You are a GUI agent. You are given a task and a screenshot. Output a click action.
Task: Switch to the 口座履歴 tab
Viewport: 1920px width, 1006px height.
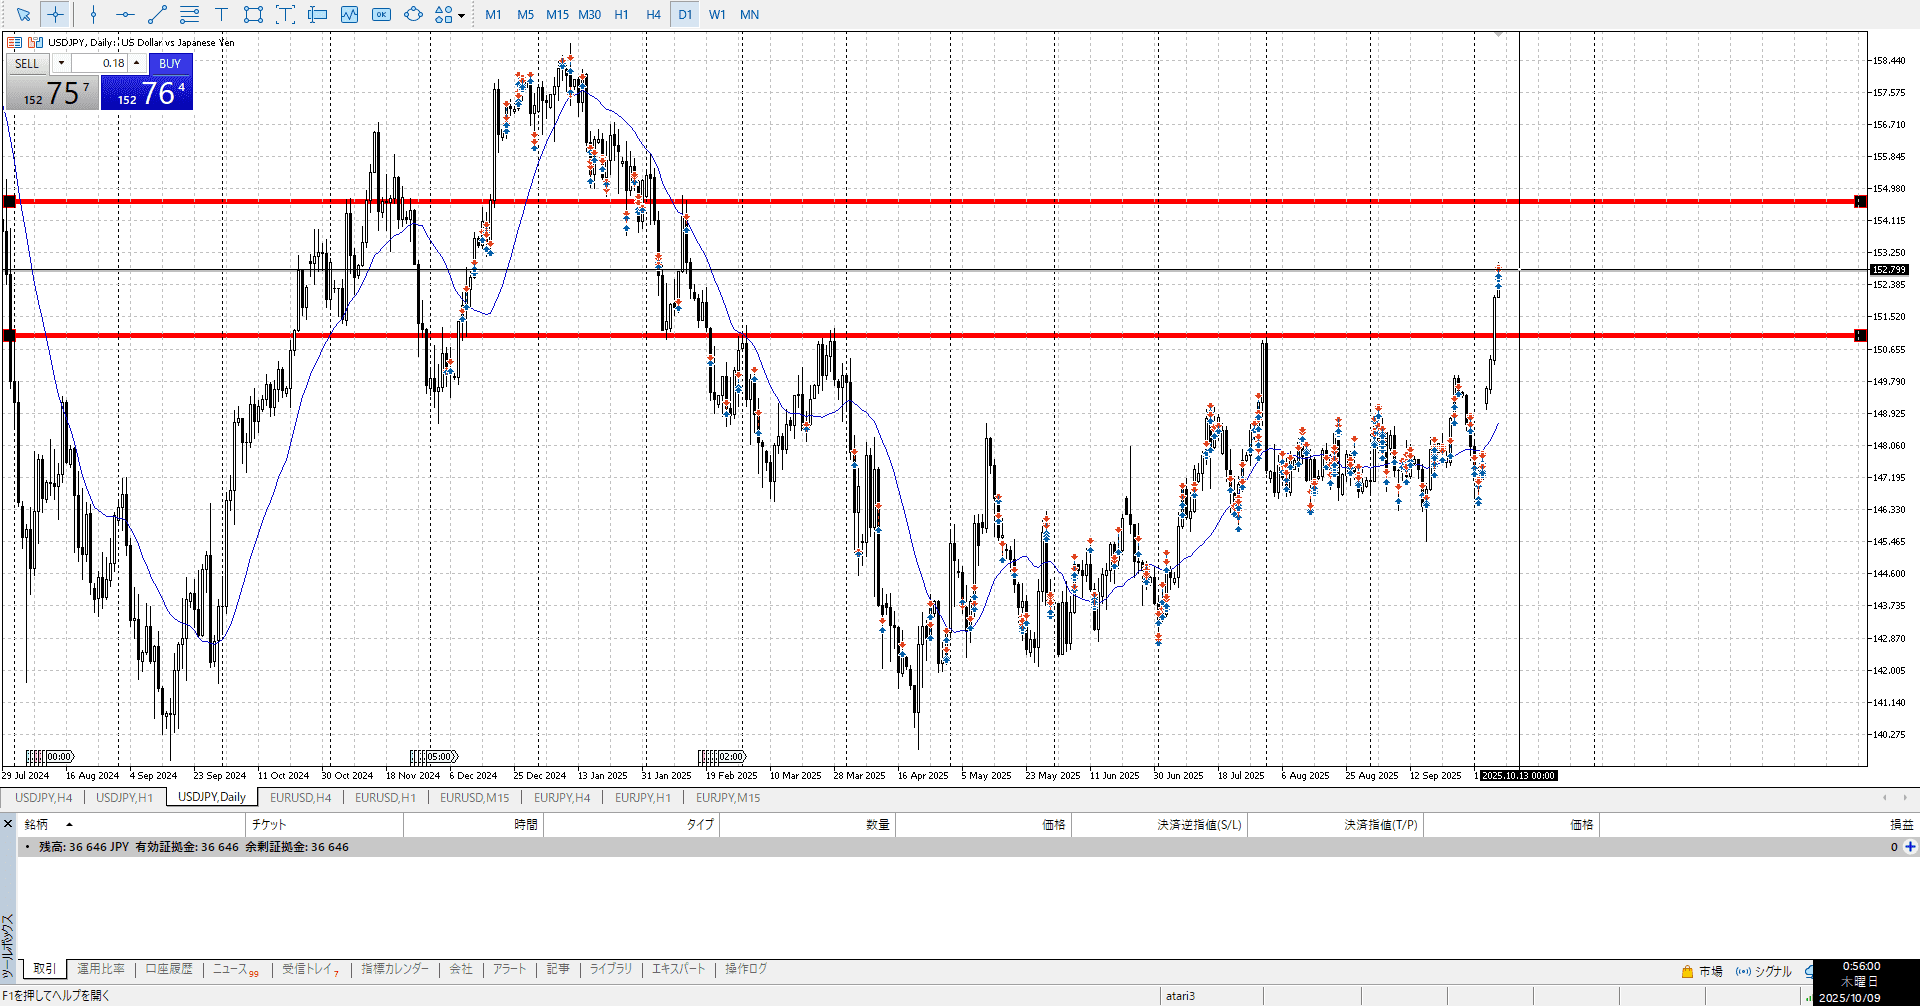169,968
